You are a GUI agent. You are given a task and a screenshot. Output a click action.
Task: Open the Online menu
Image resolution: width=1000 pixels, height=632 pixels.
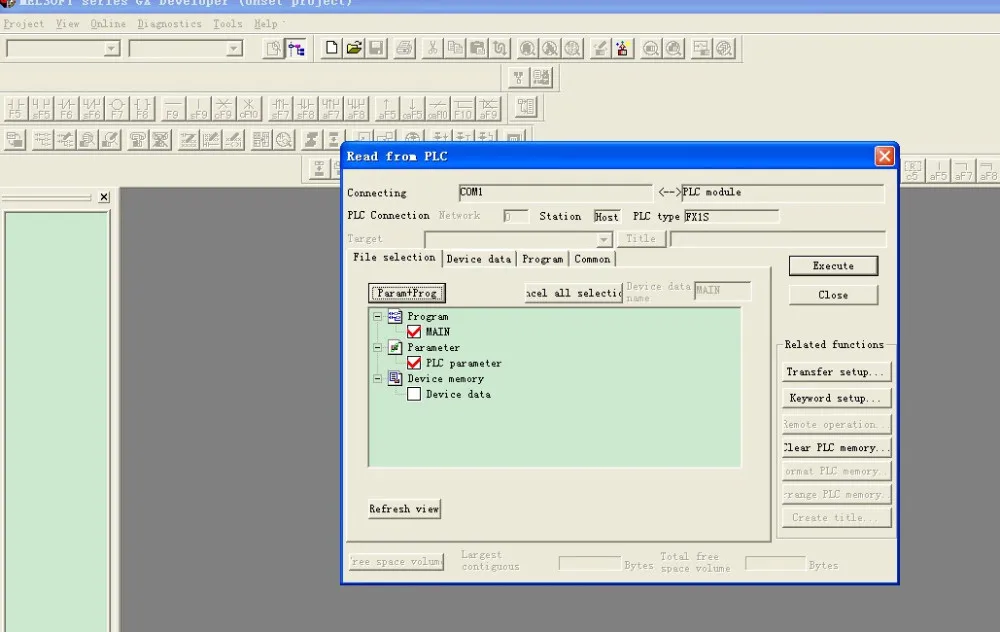point(108,24)
